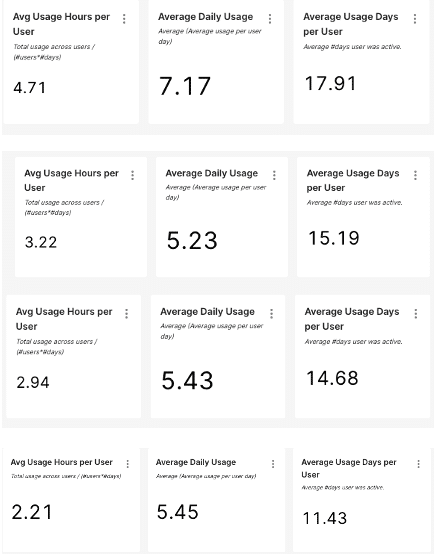Open options menu on card showing 3.22
This screenshot has height=557, width=434.
132,175
